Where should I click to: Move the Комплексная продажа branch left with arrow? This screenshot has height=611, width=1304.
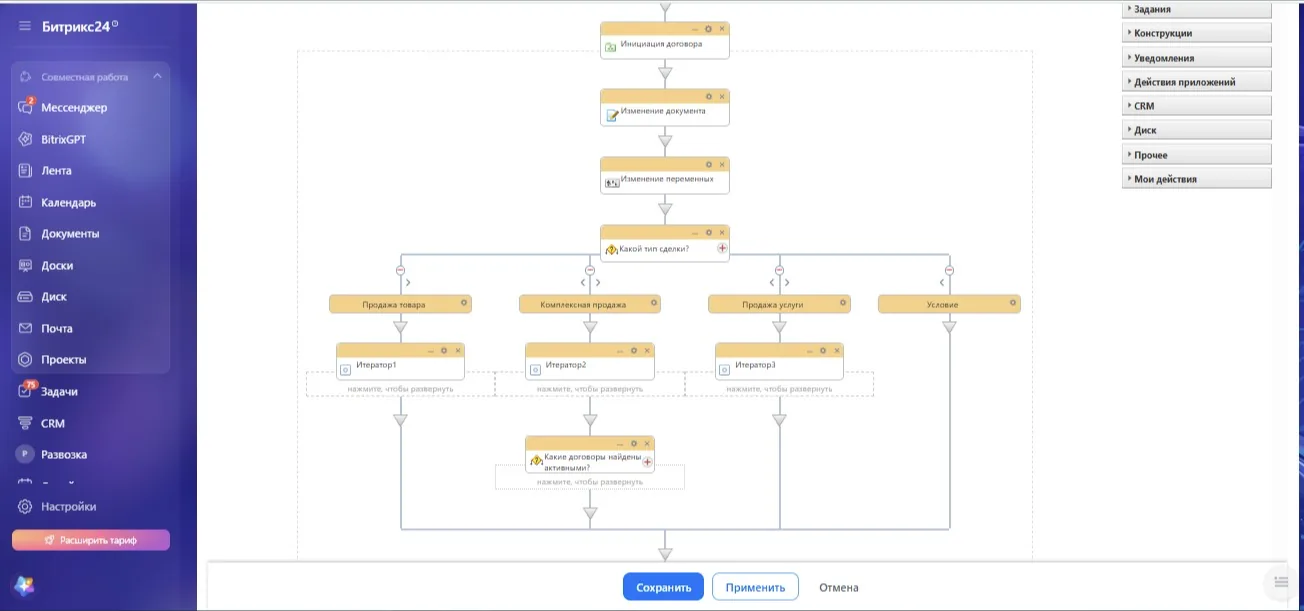(583, 283)
